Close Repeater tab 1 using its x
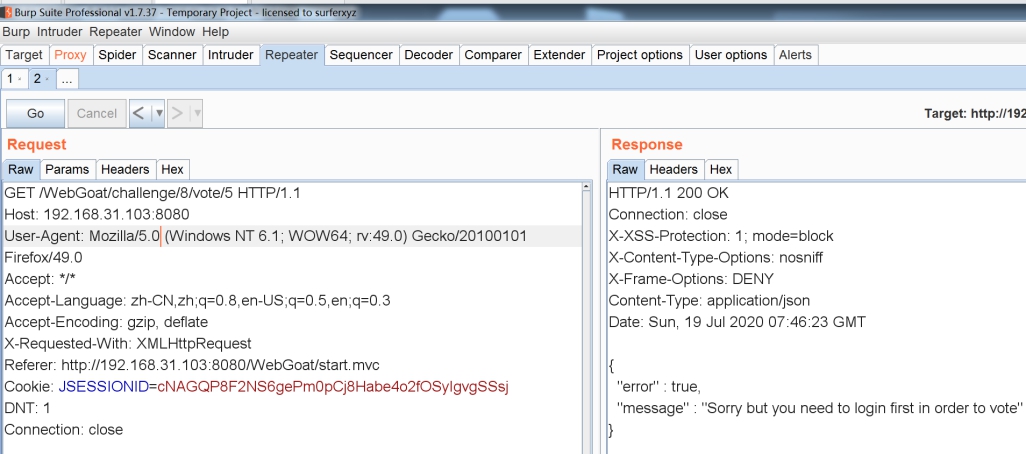Screen dimensions: 1026x454 20,80
